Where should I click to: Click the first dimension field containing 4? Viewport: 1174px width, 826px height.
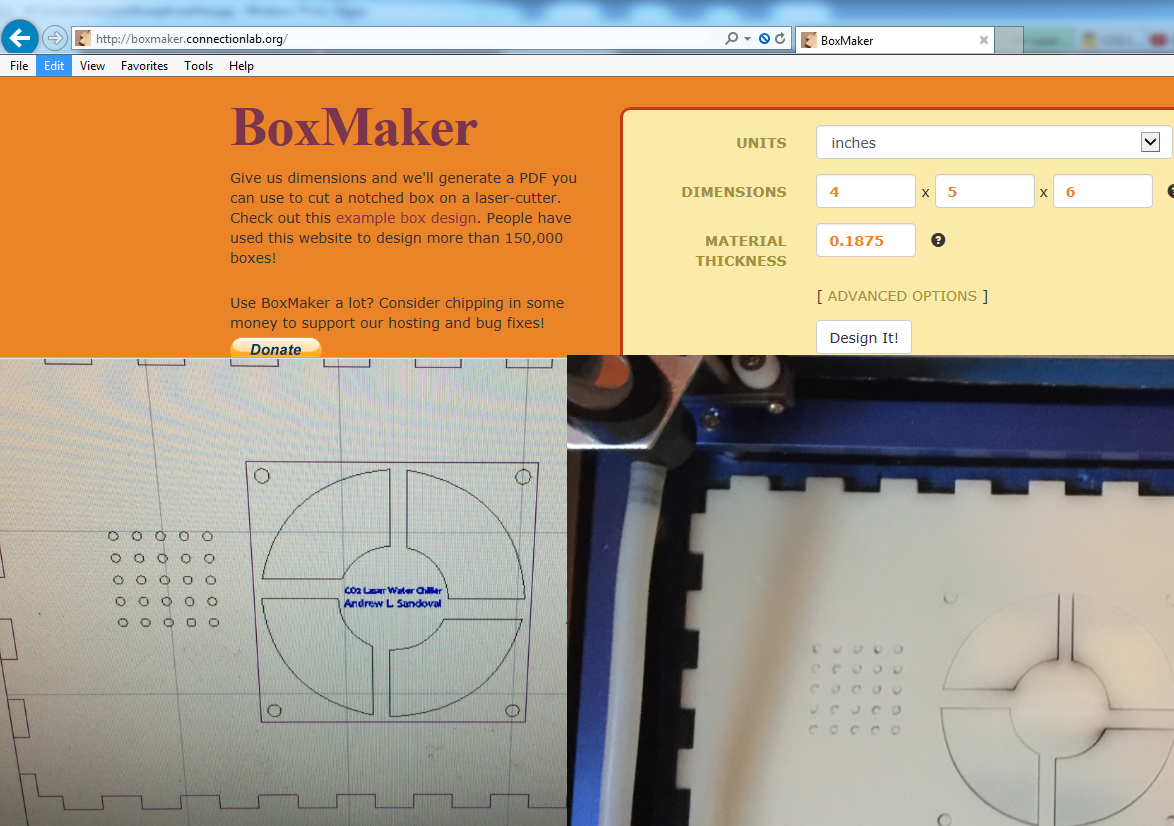[x=866, y=192]
